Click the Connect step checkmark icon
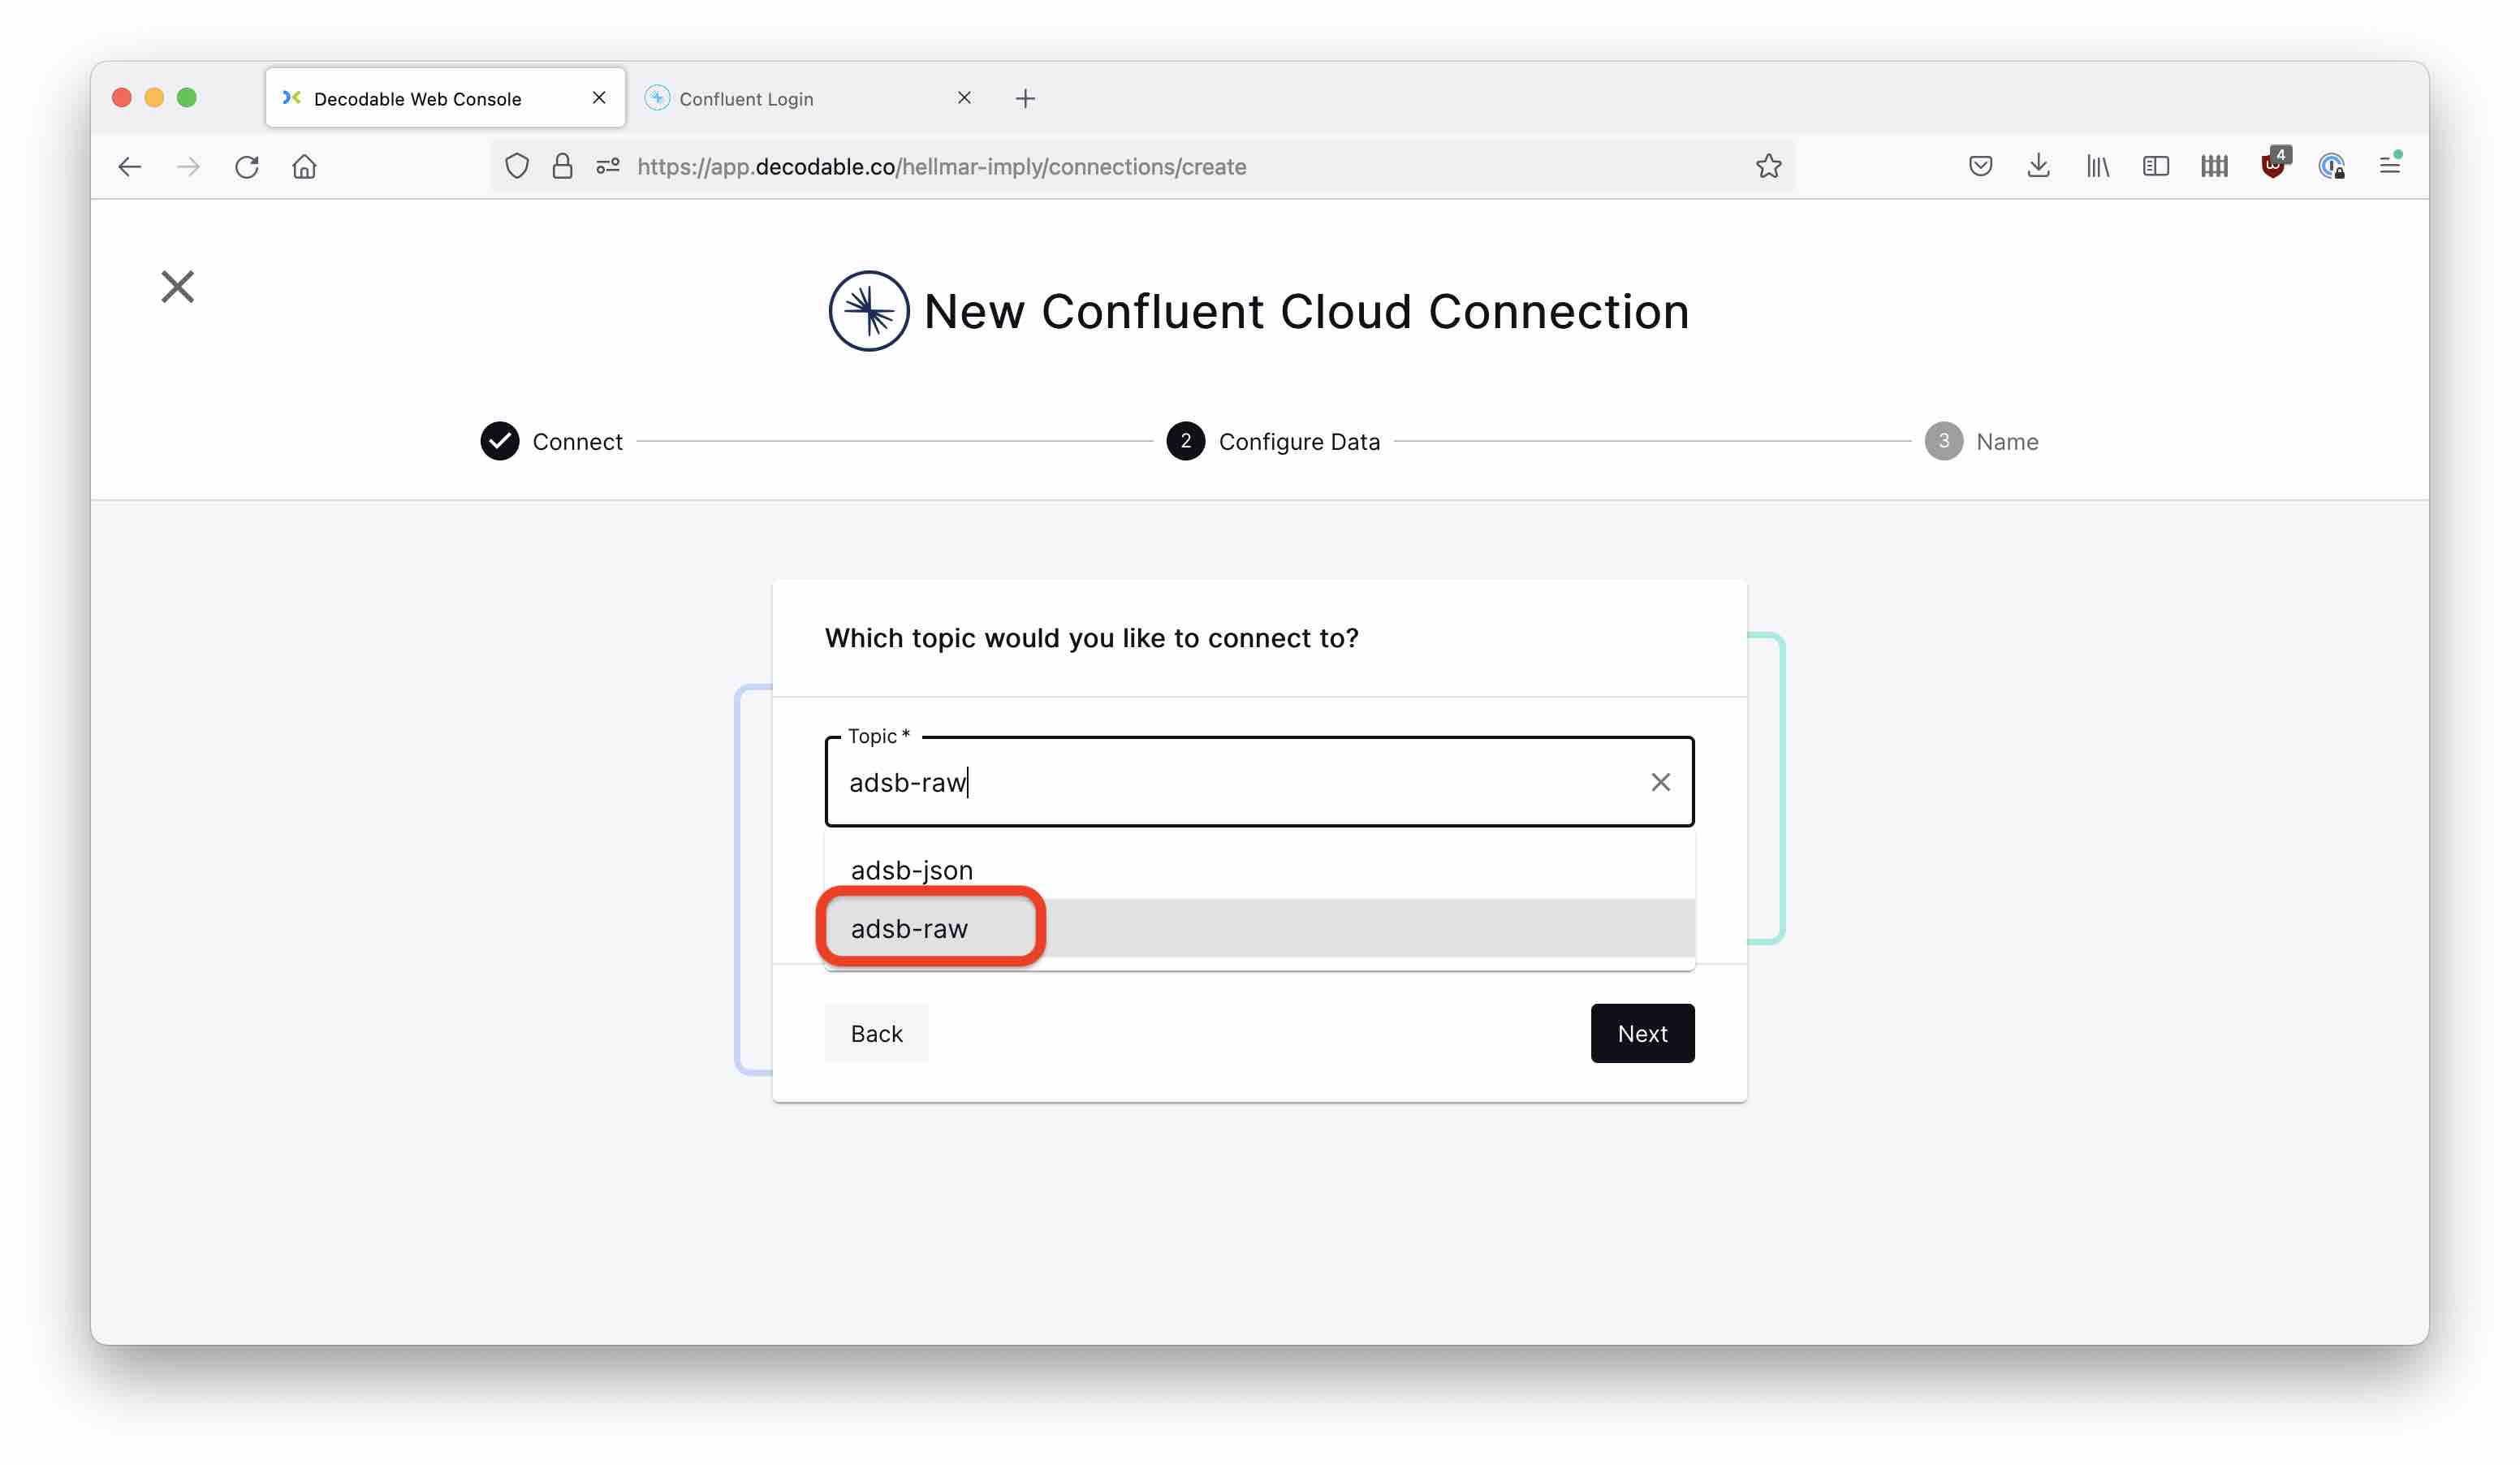2520x1465 pixels. (x=500, y=441)
